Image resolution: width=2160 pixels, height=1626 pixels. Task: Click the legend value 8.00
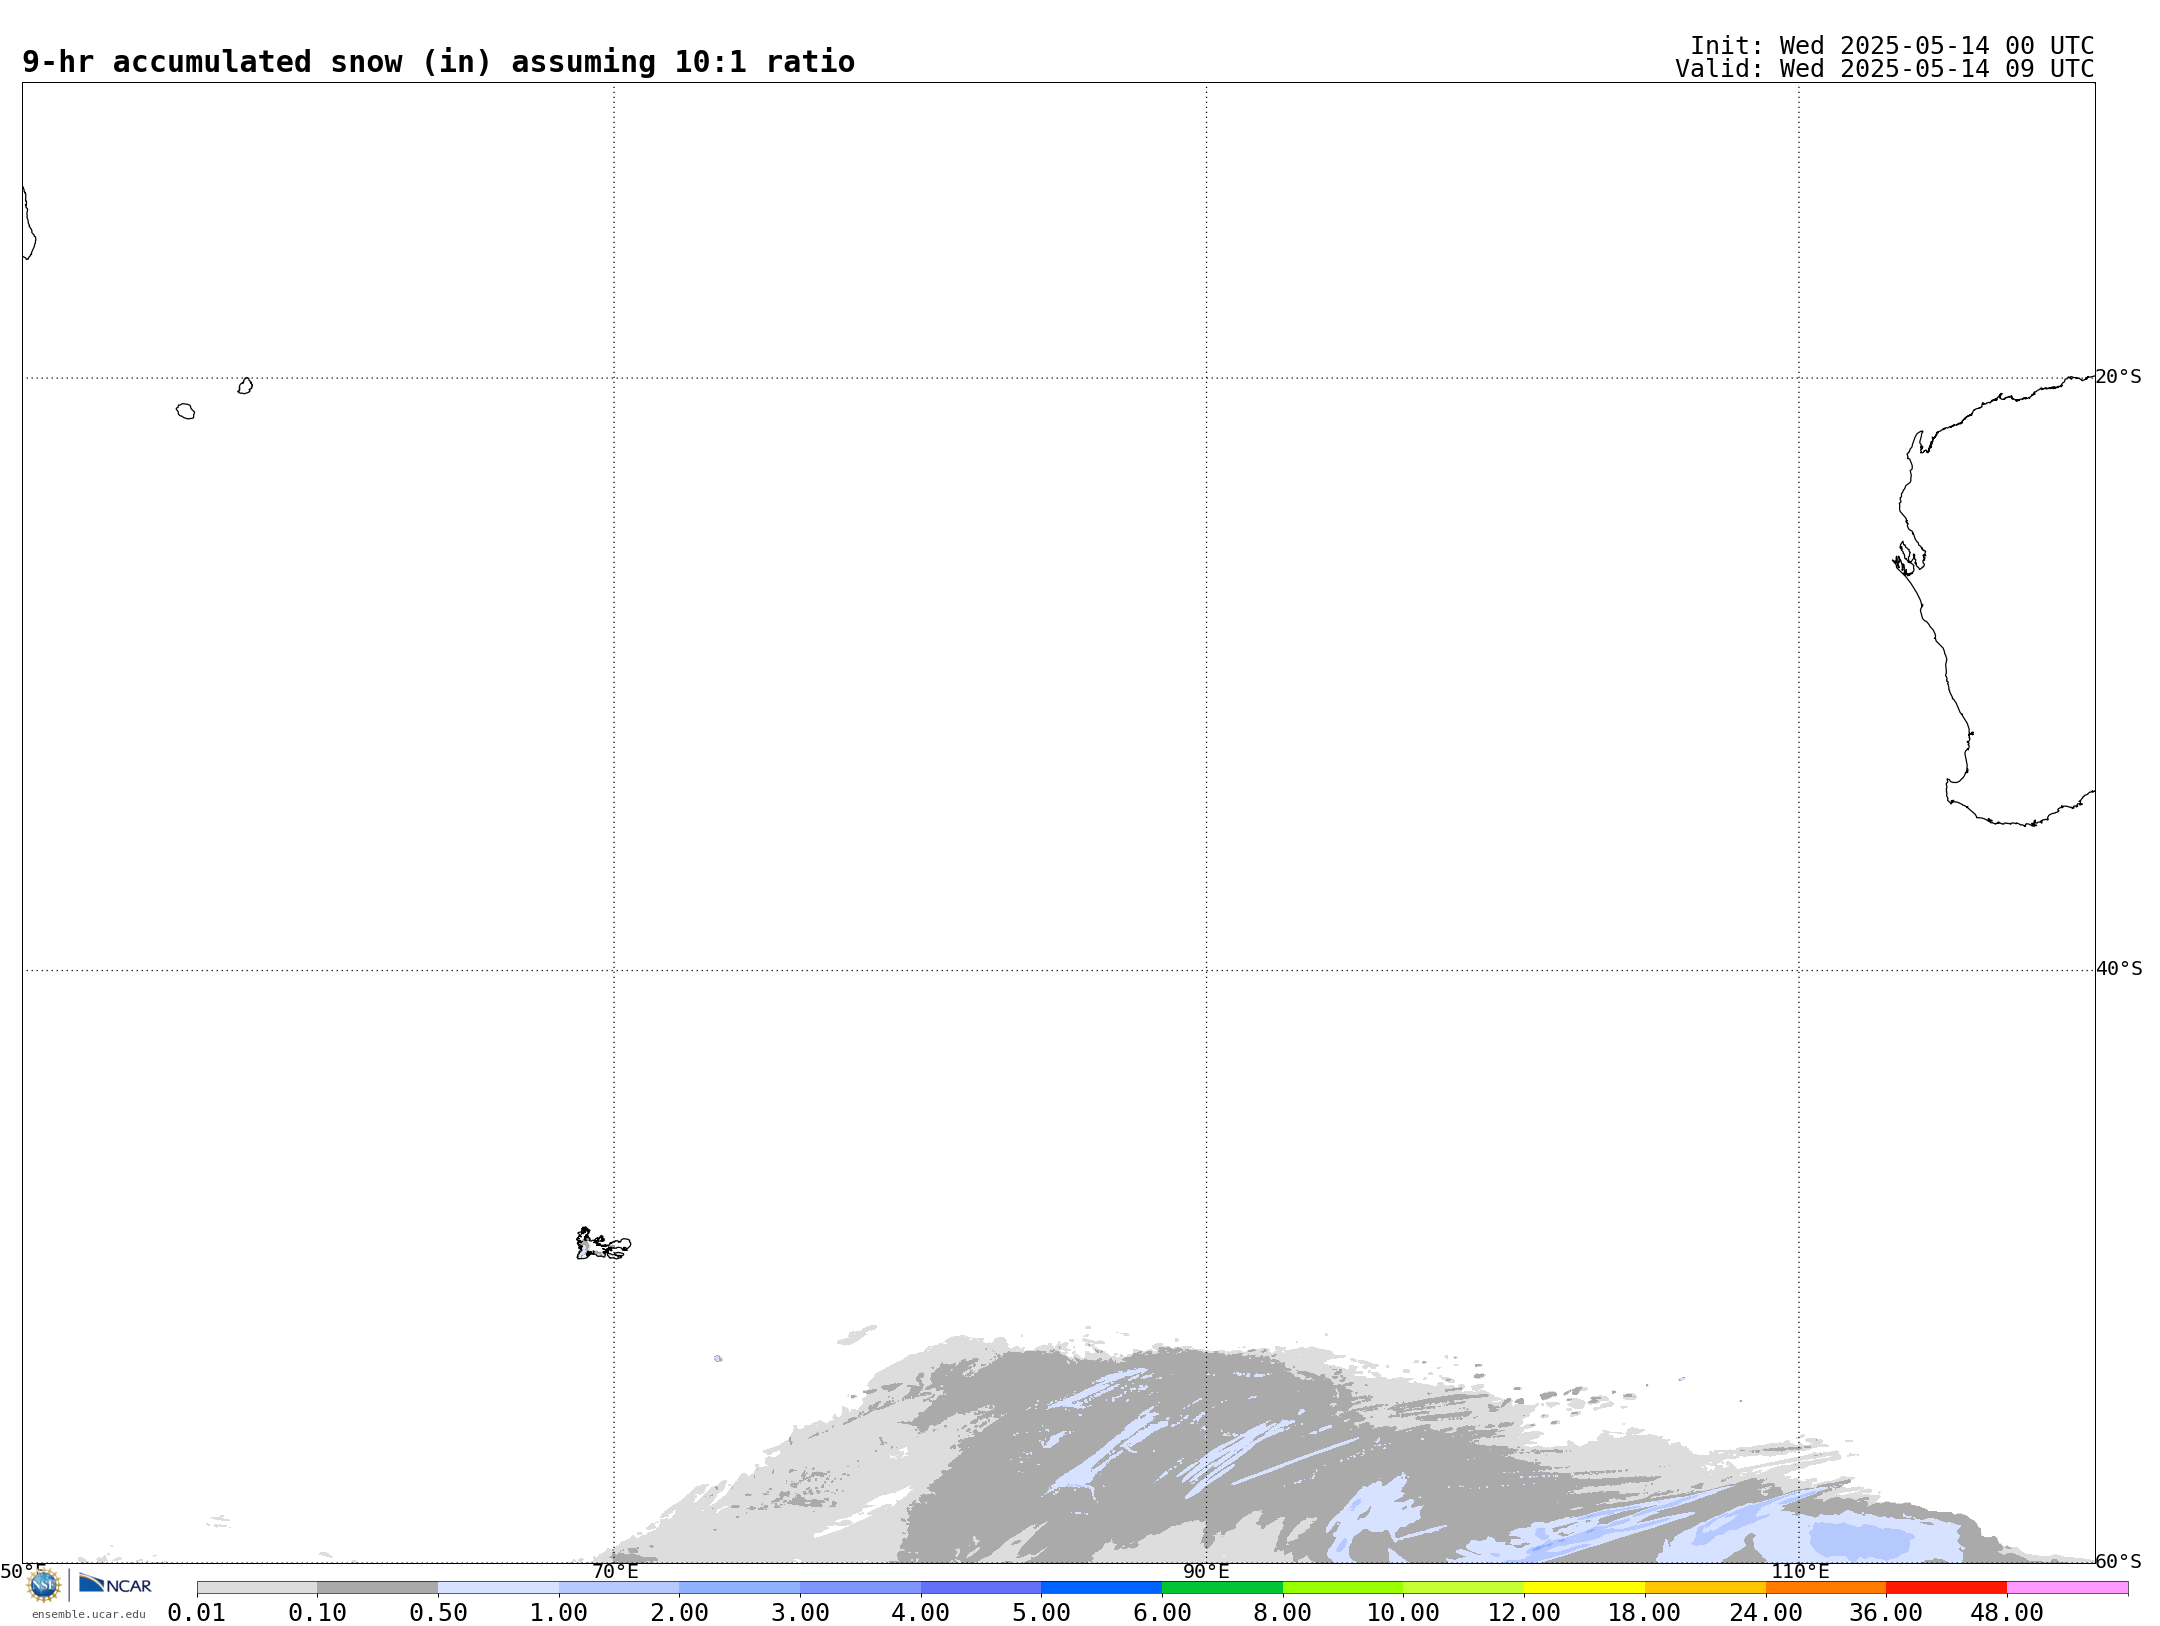click(x=1283, y=1613)
